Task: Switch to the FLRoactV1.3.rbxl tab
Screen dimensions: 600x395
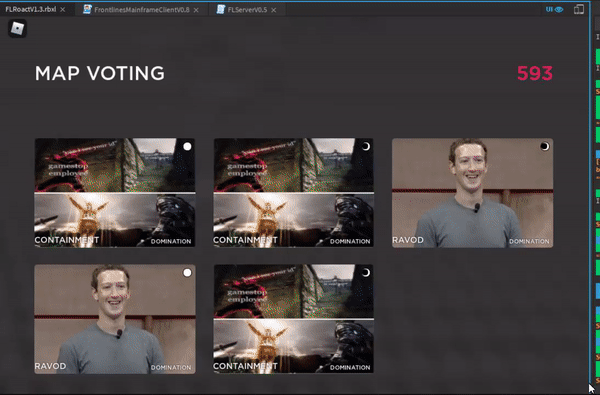Action: click(x=31, y=9)
